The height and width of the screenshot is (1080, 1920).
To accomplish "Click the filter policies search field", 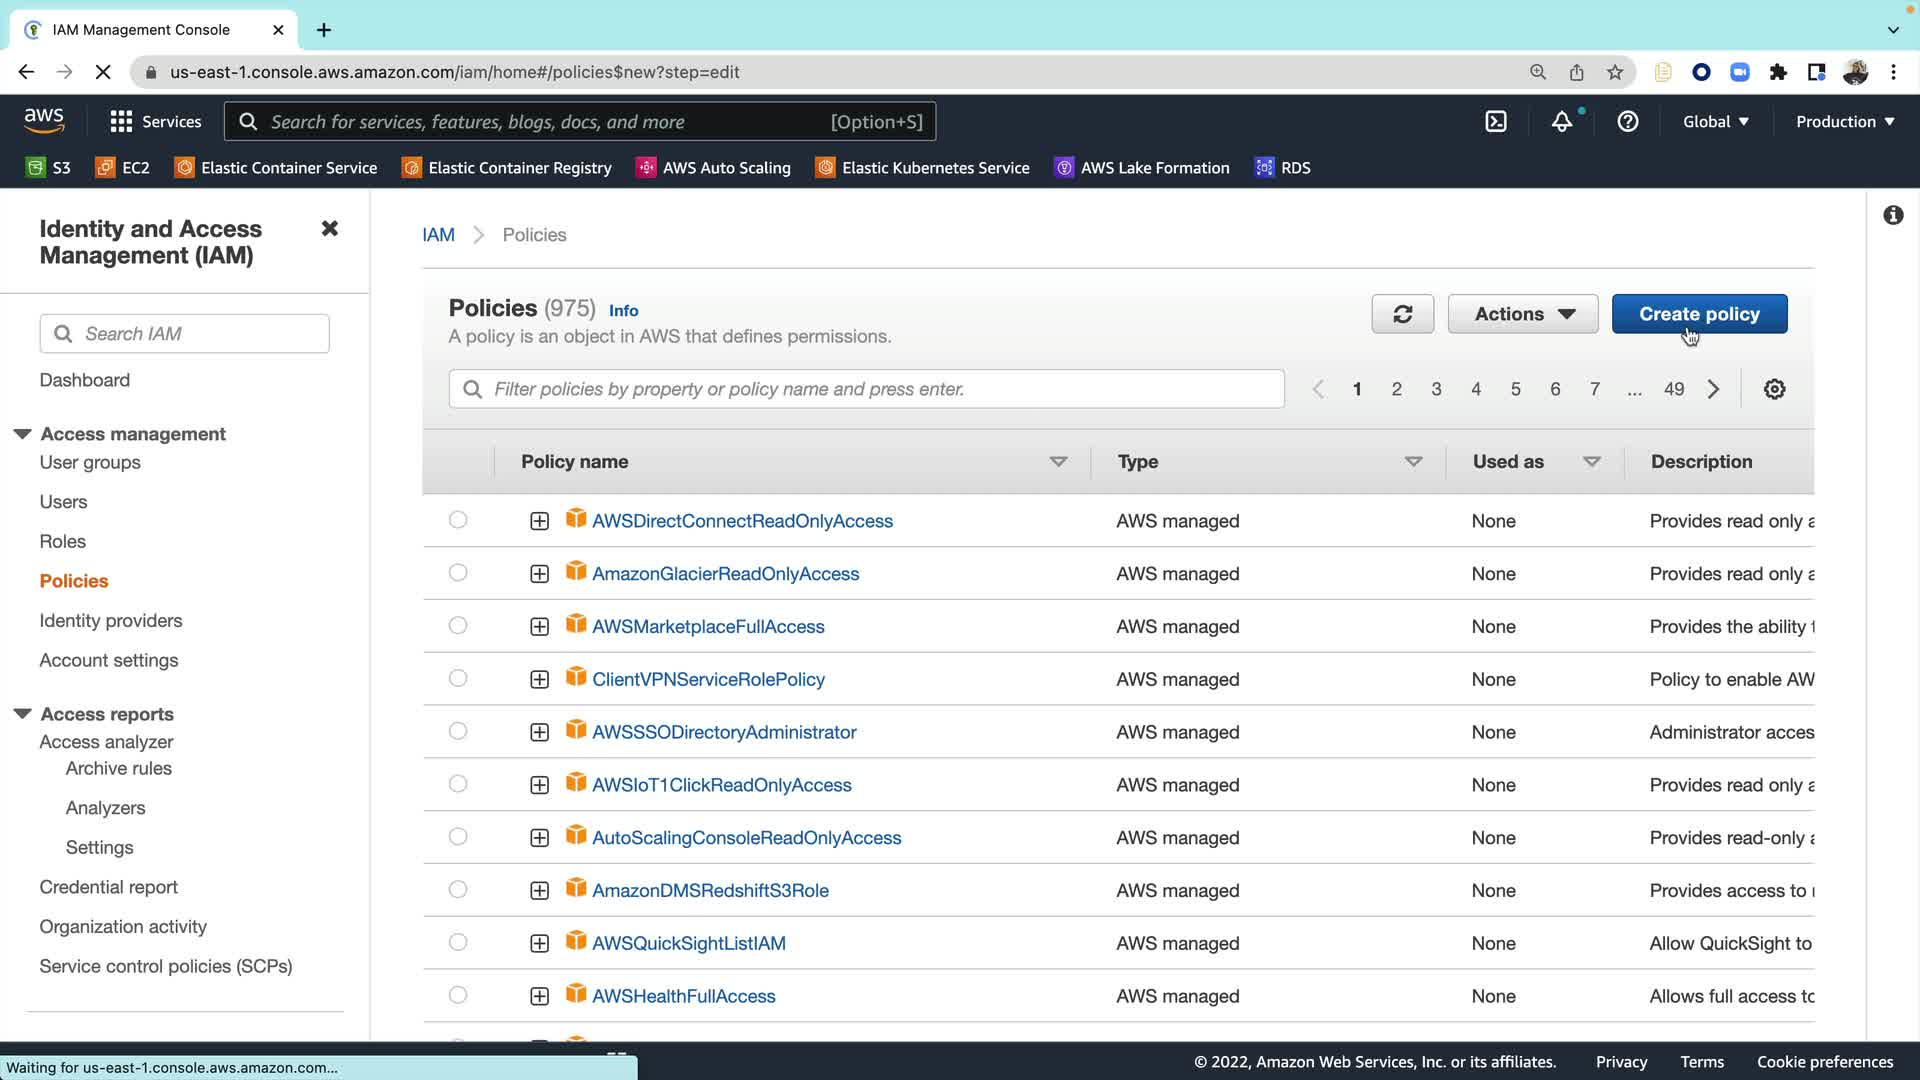I will tap(866, 389).
